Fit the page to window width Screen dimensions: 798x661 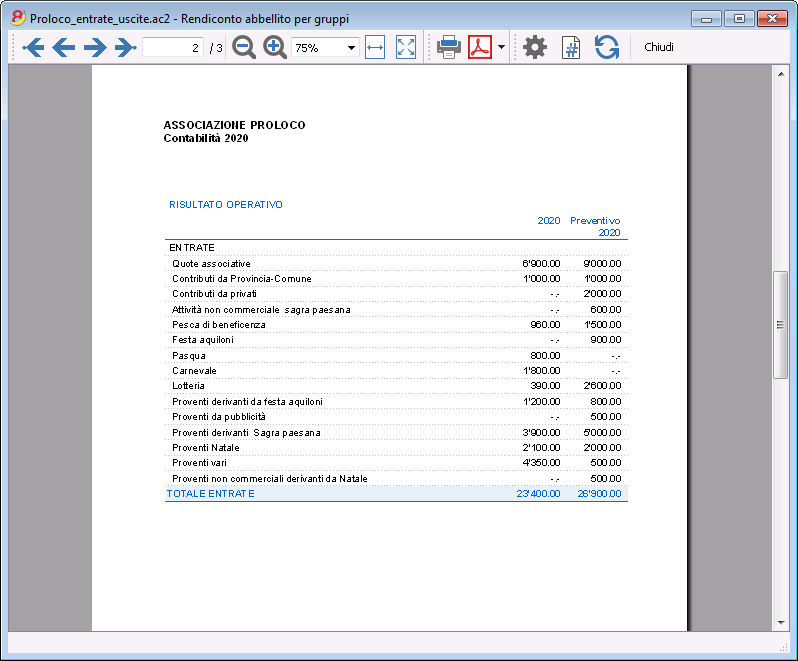pyautogui.click(x=375, y=47)
